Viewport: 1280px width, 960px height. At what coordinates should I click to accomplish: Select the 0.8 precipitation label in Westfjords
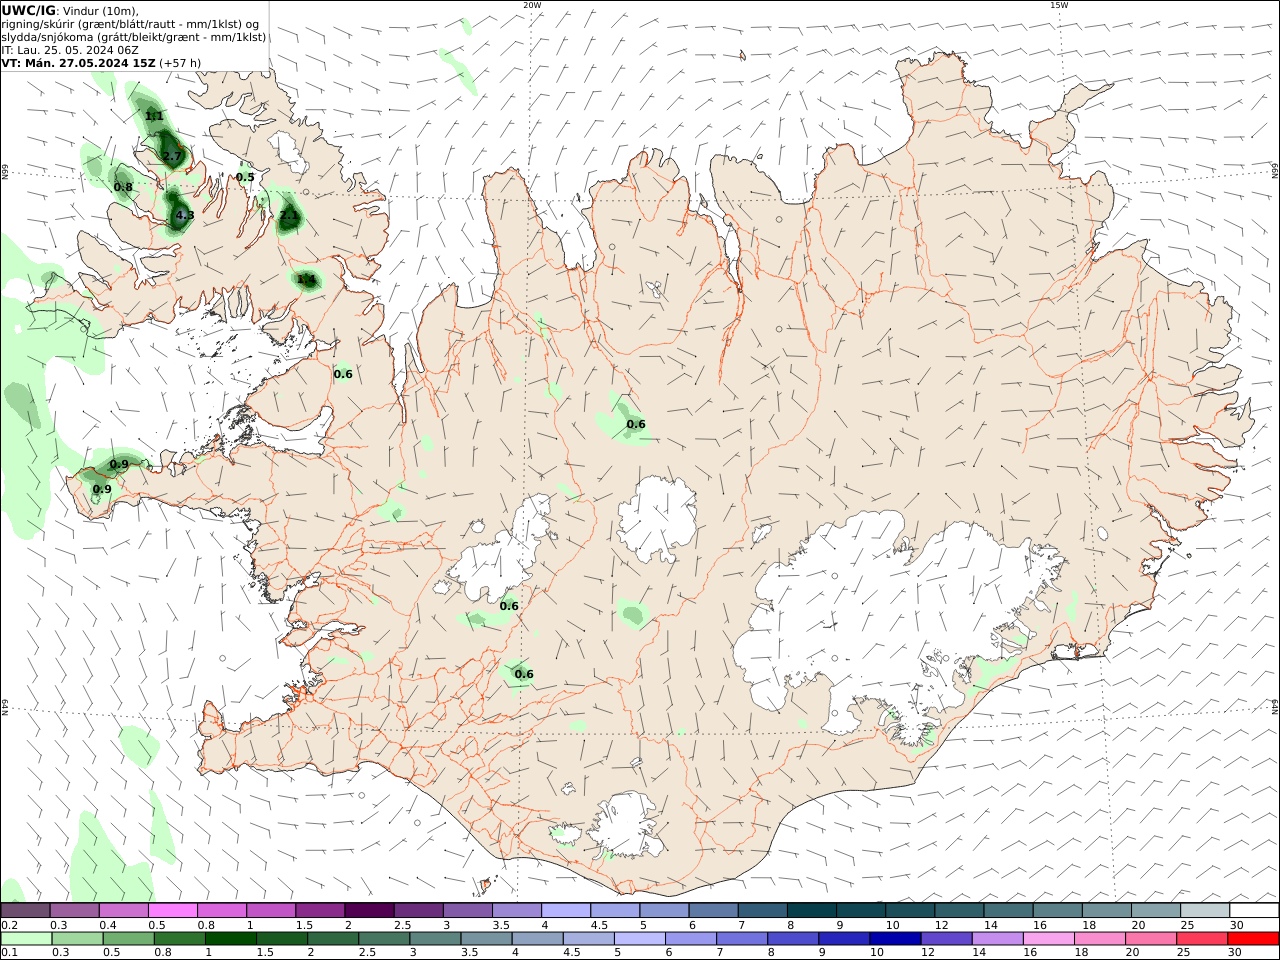[x=123, y=187]
